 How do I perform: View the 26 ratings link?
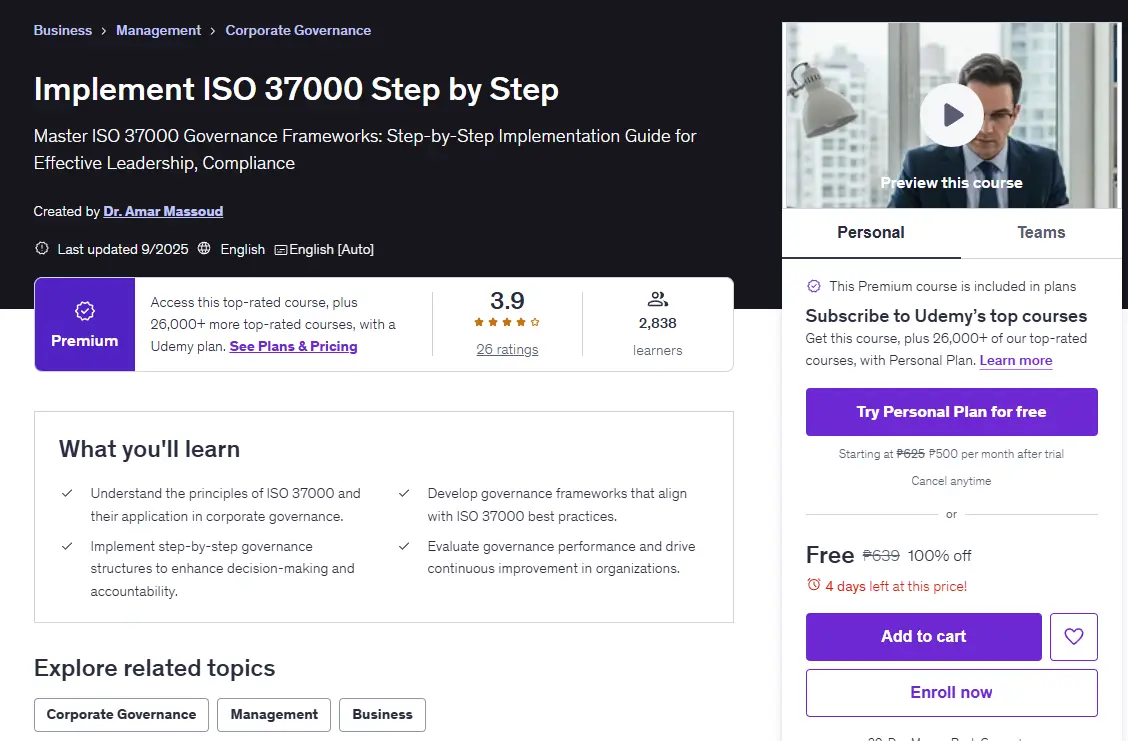(507, 350)
